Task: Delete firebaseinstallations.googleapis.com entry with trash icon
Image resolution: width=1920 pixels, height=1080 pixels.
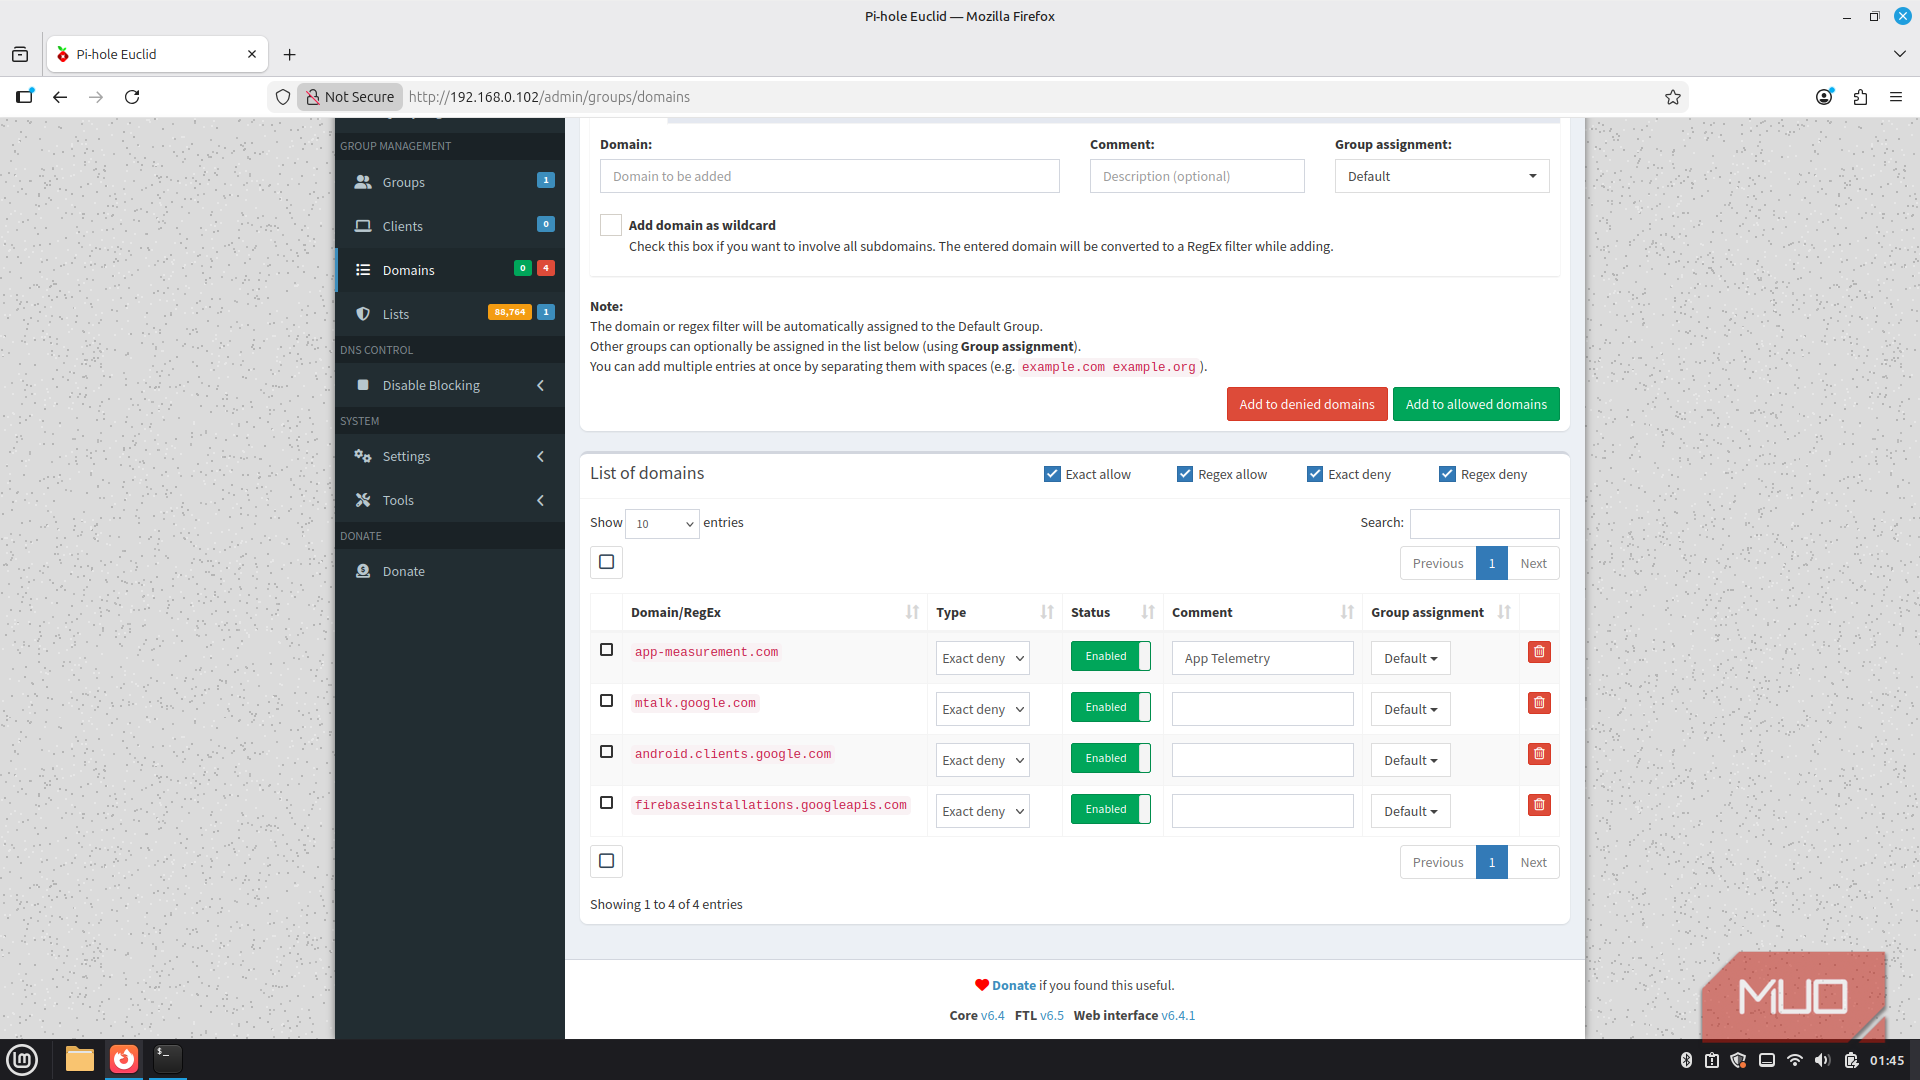Action: (x=1539, y=805)
